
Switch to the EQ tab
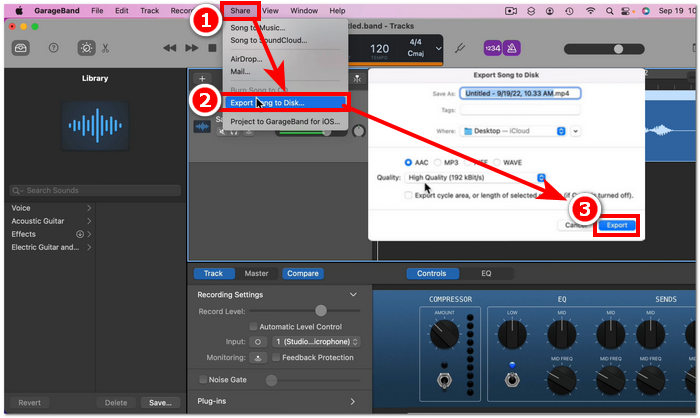[486, 273]
